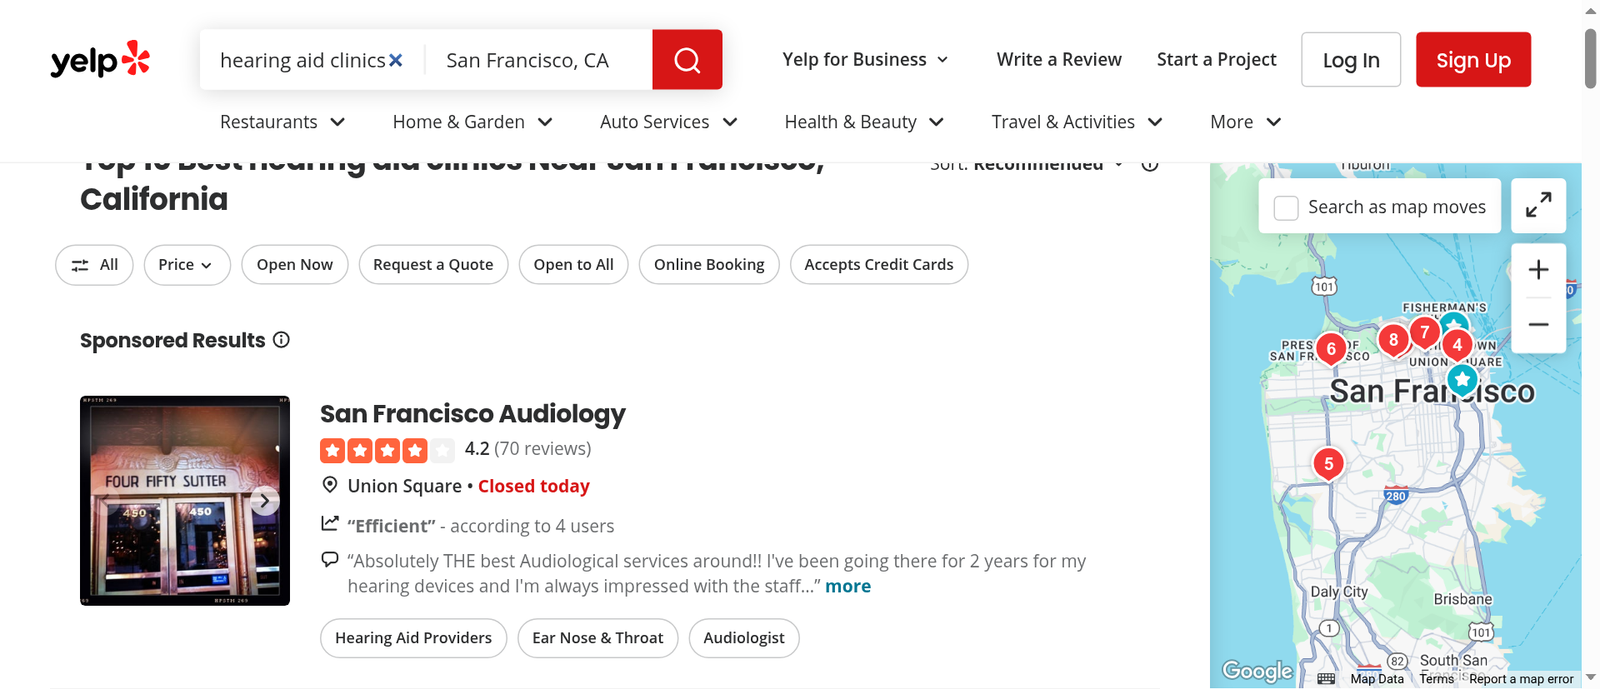Click Map Data link

1377,679
